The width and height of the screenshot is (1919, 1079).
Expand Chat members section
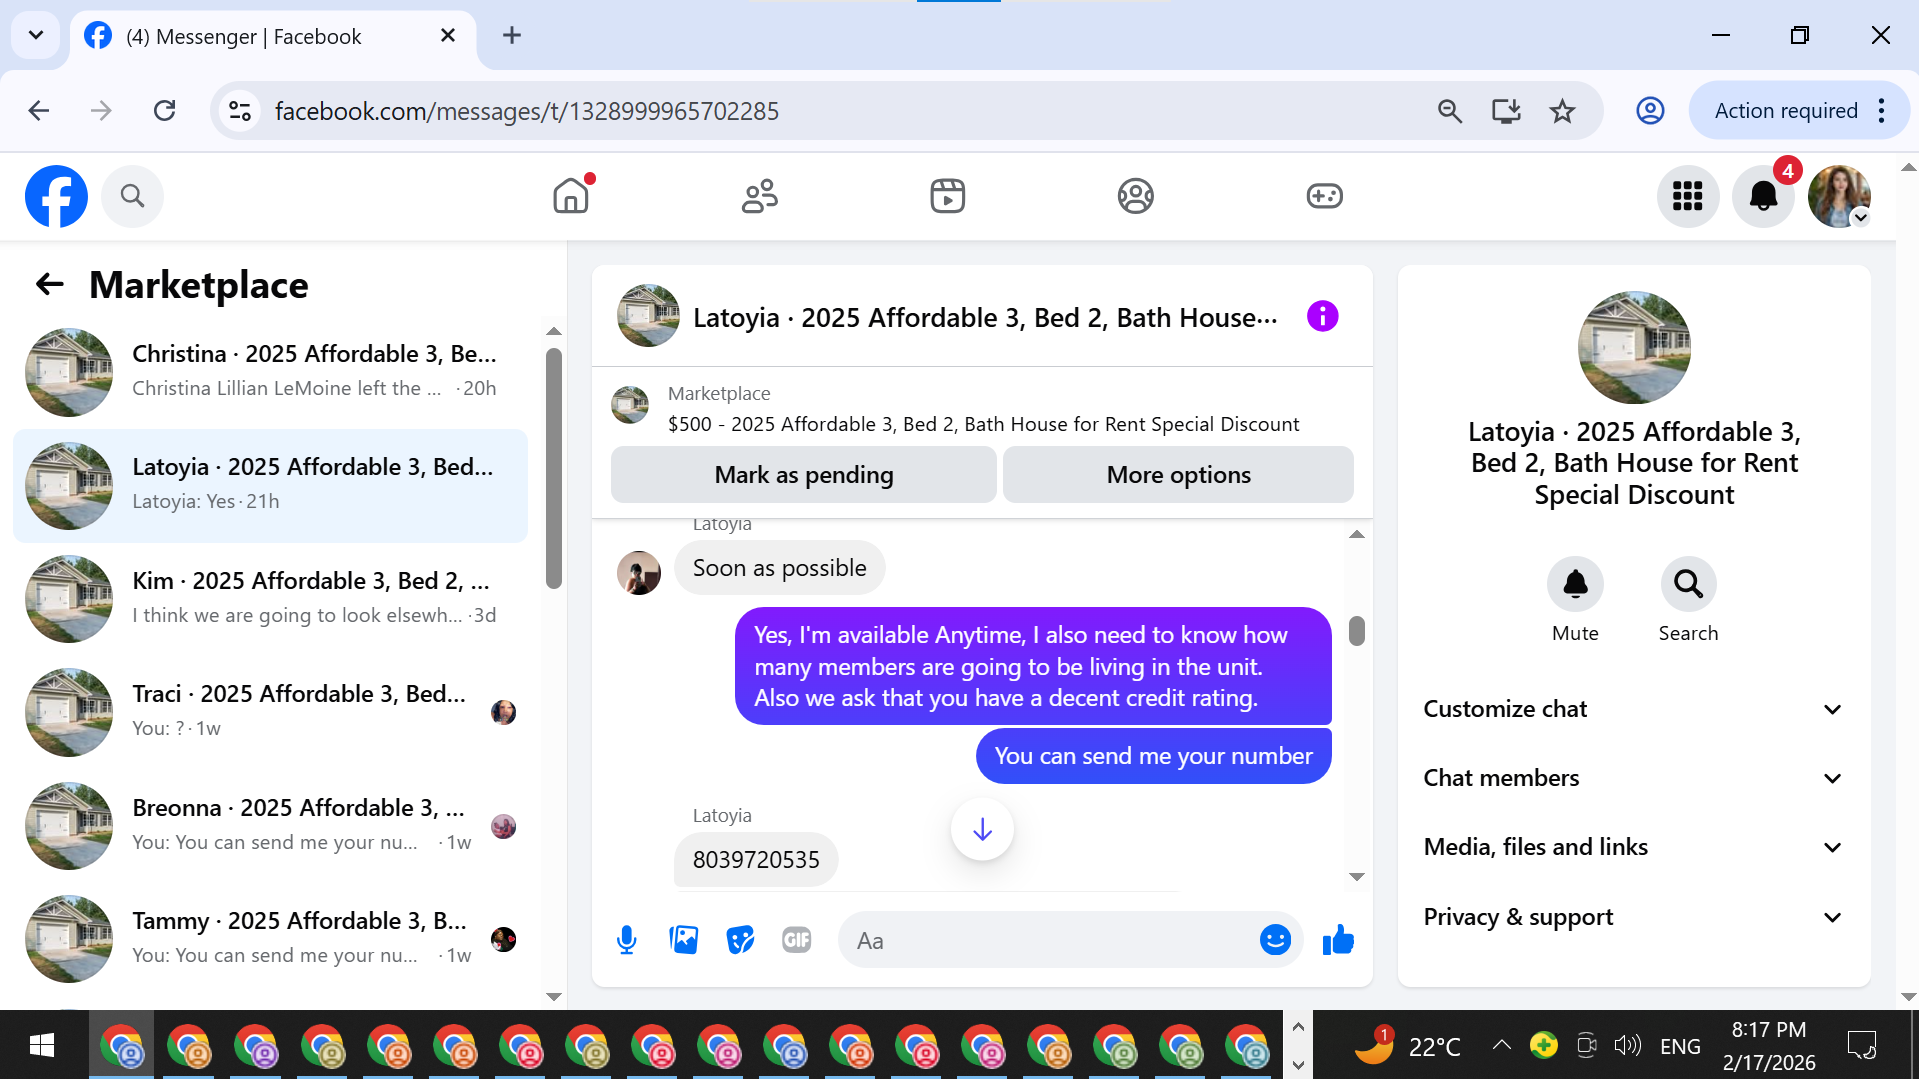(1634, 778)
